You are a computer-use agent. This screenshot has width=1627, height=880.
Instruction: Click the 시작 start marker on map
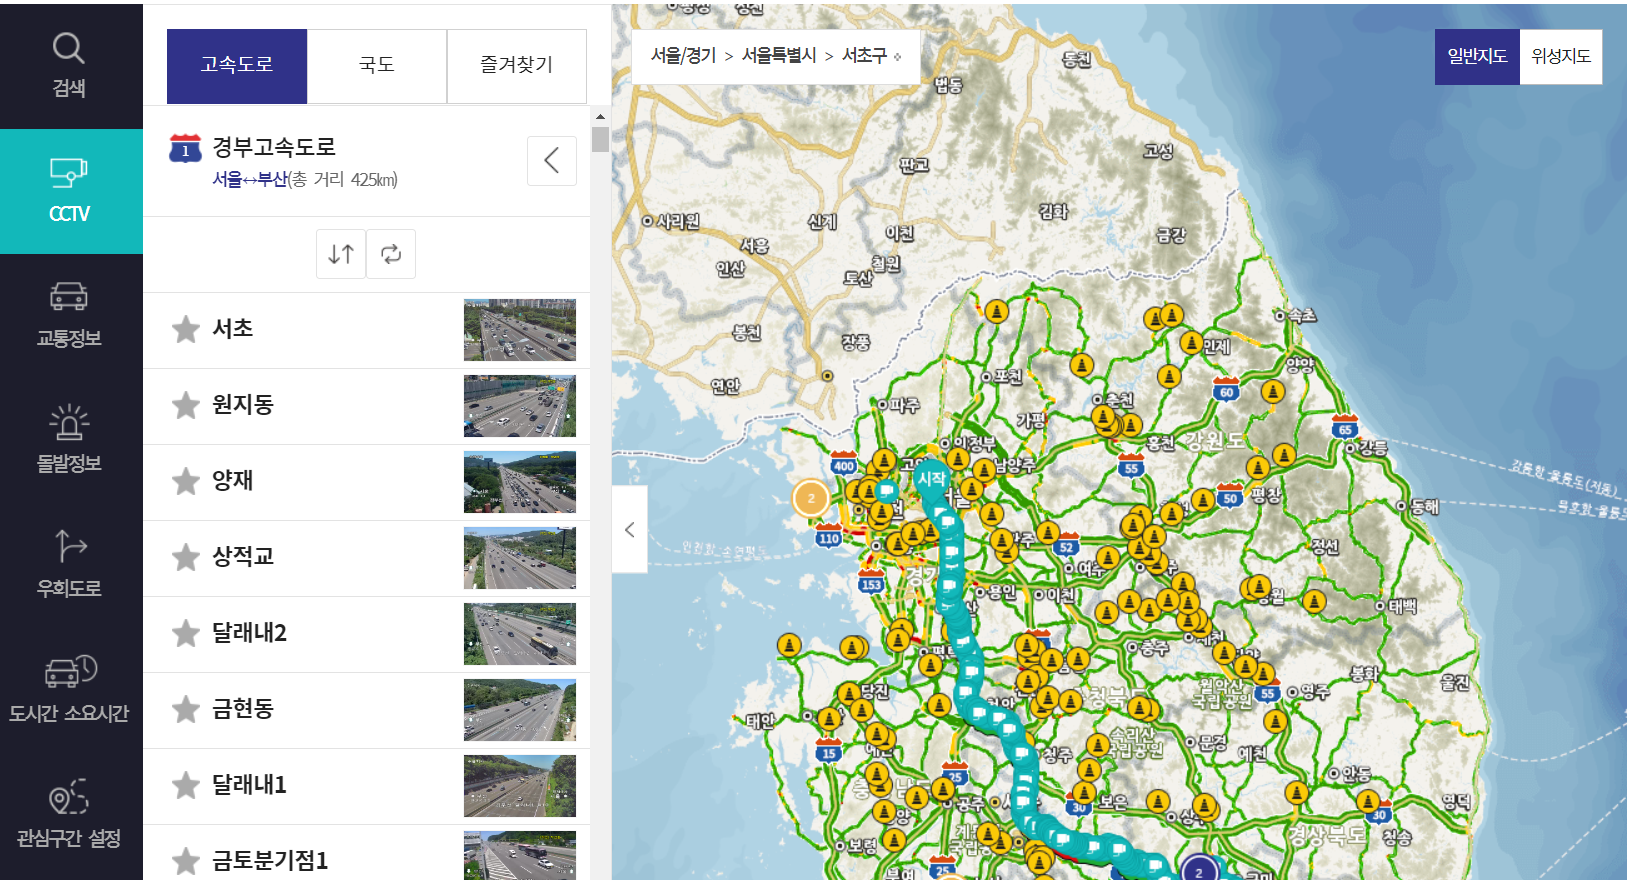tap(932, 482)
